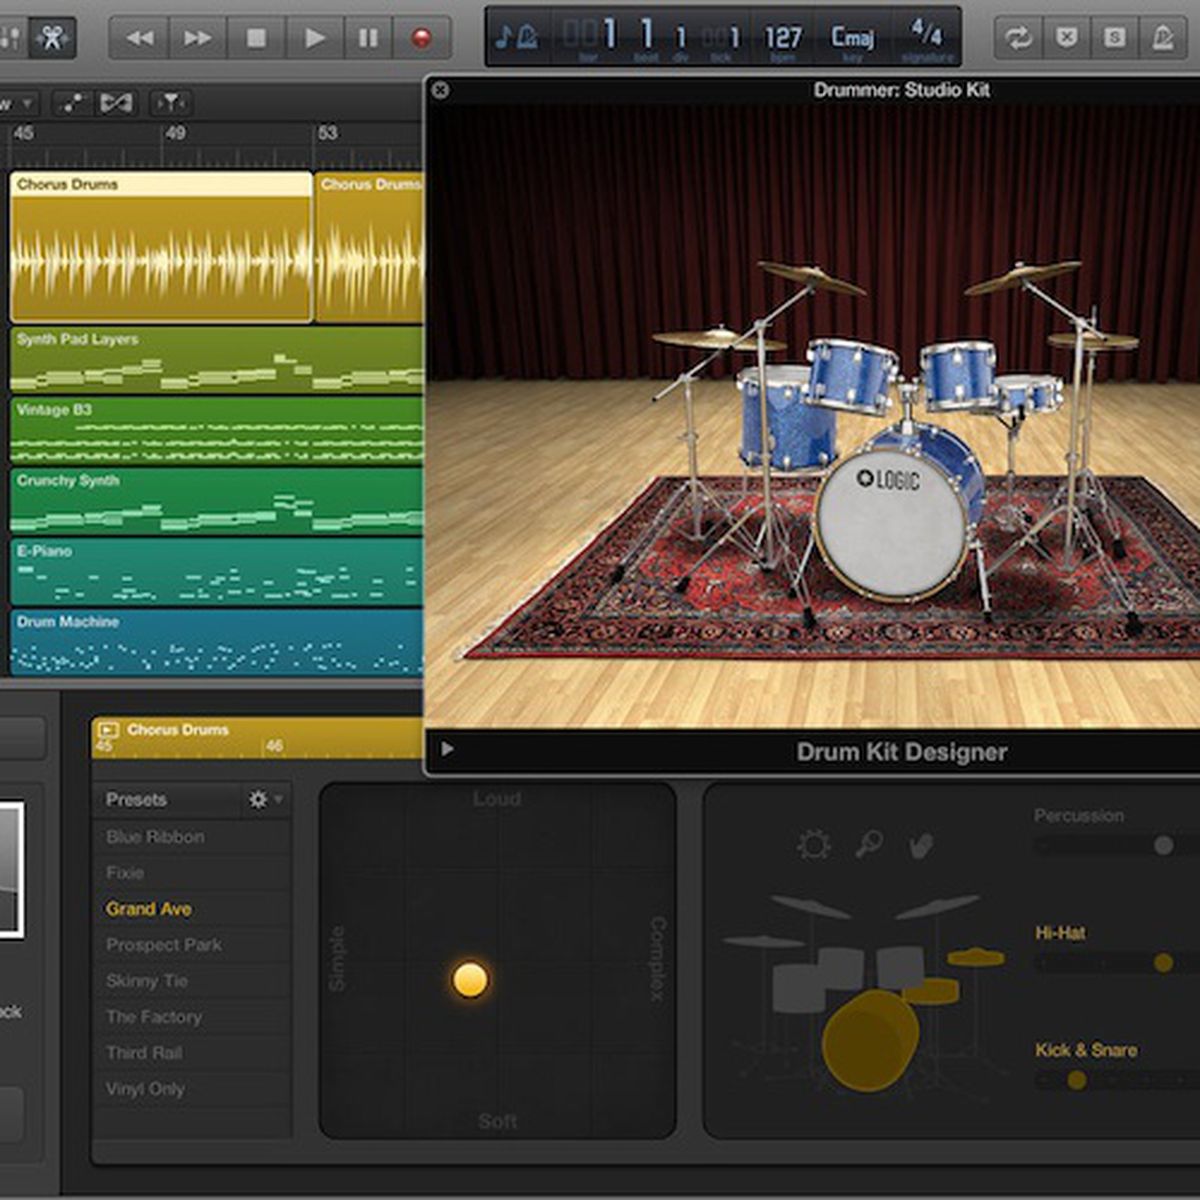Screen dimensions: 1200x1200
Task: Change the tempo value 127 in the LCD
Action: pos(783,38)
